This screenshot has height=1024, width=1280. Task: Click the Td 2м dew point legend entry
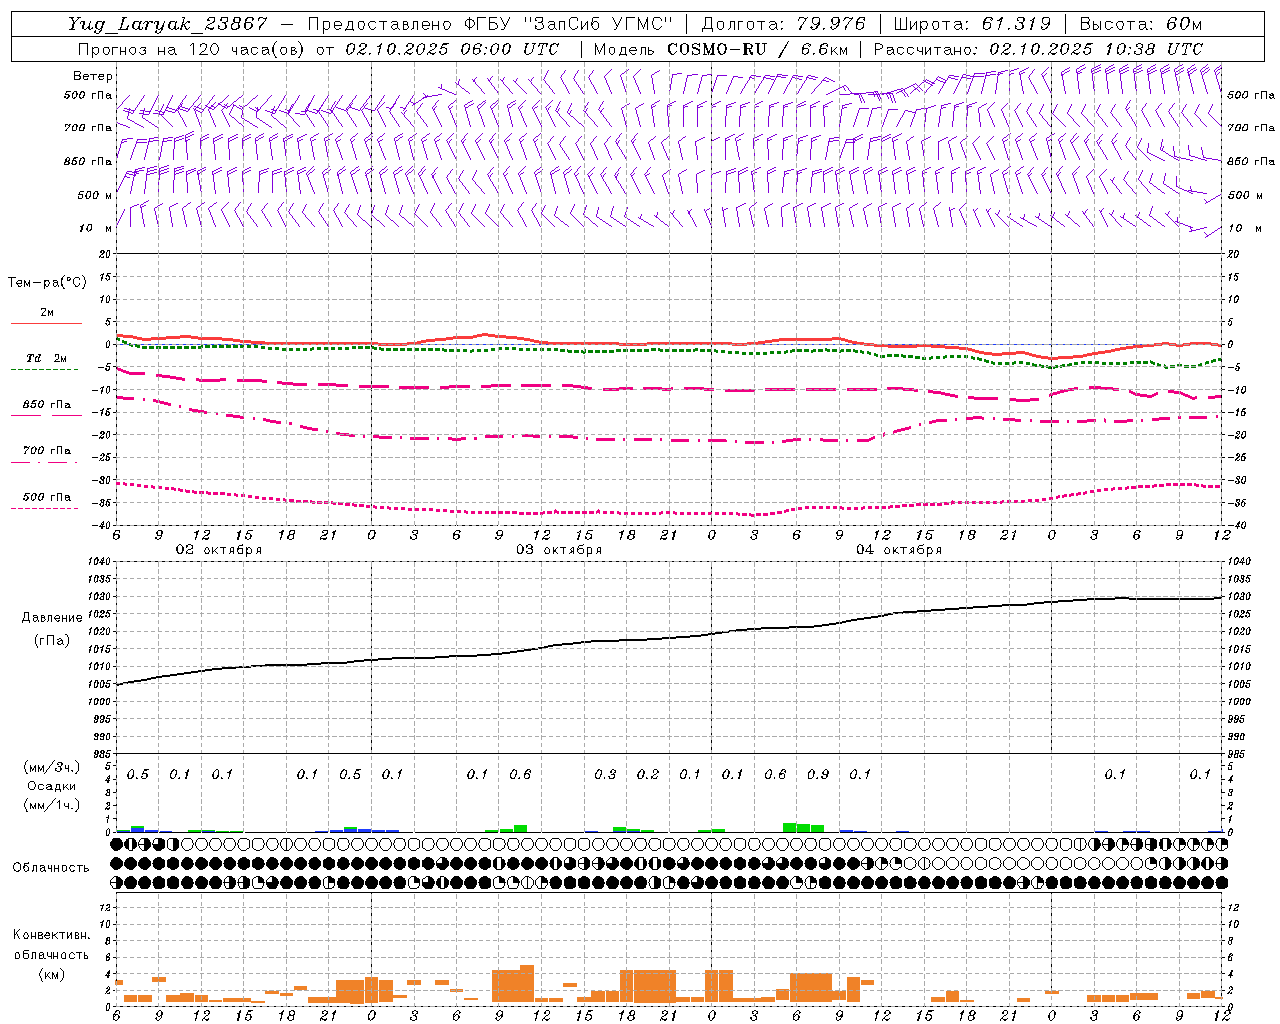tap(47, 358)
